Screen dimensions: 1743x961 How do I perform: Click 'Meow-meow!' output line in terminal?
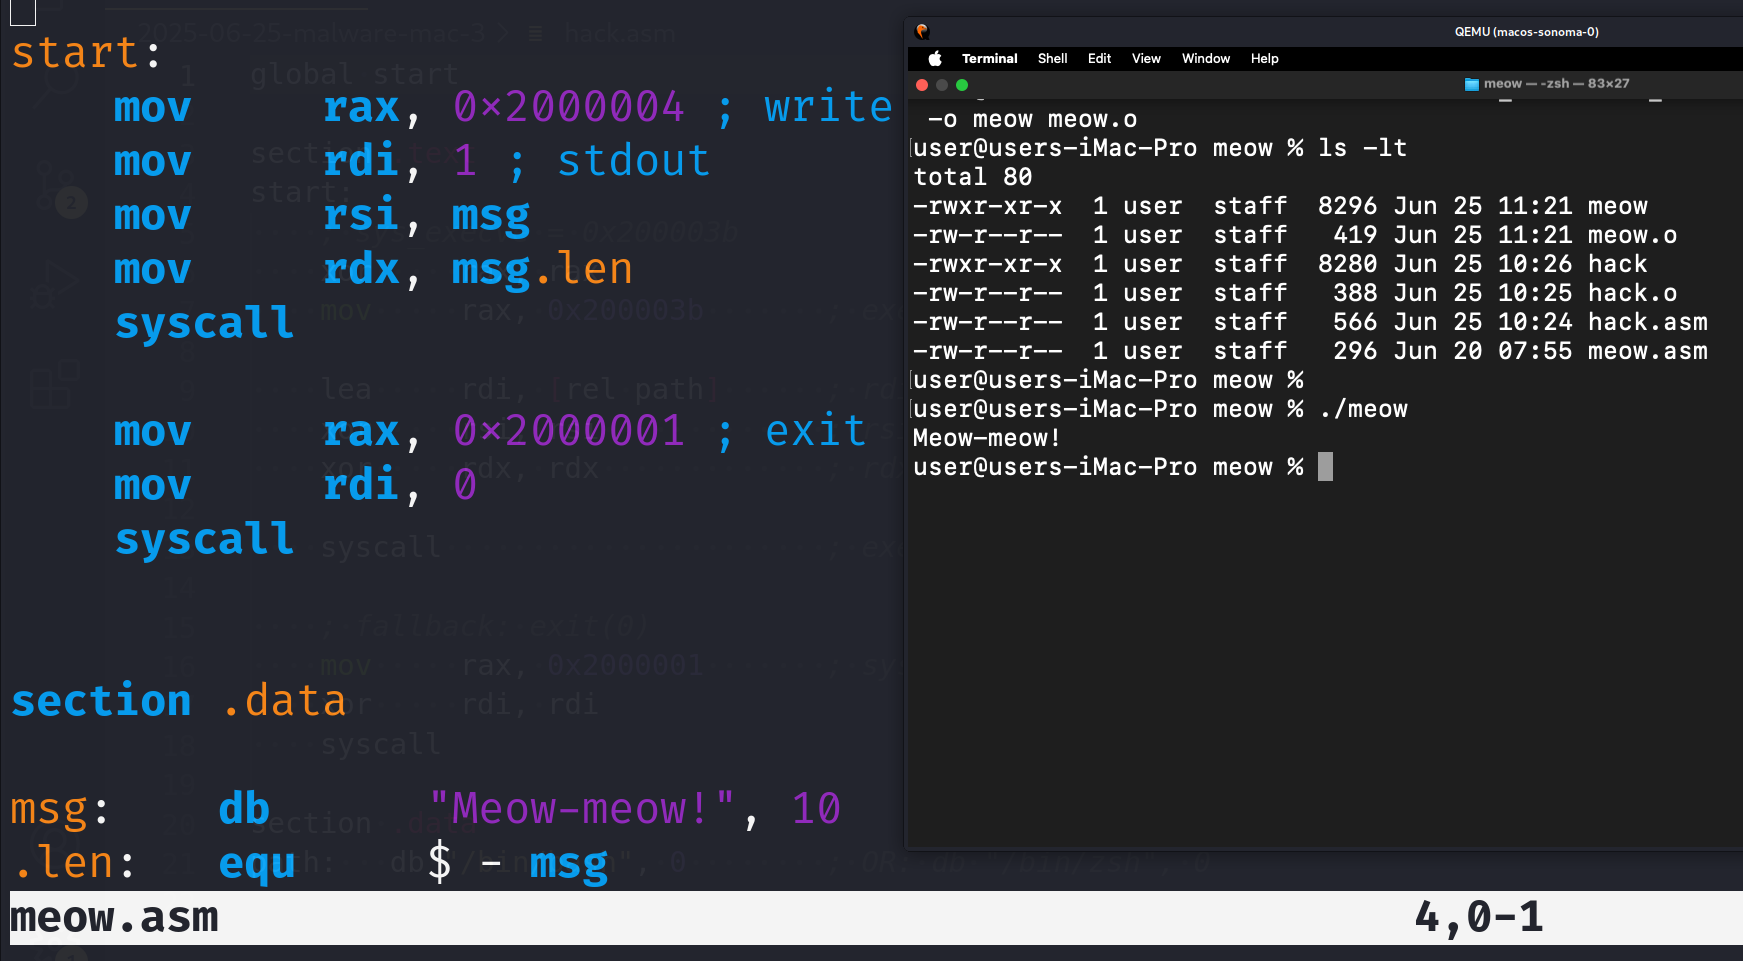pyautogui.click(x=987, y=438)
